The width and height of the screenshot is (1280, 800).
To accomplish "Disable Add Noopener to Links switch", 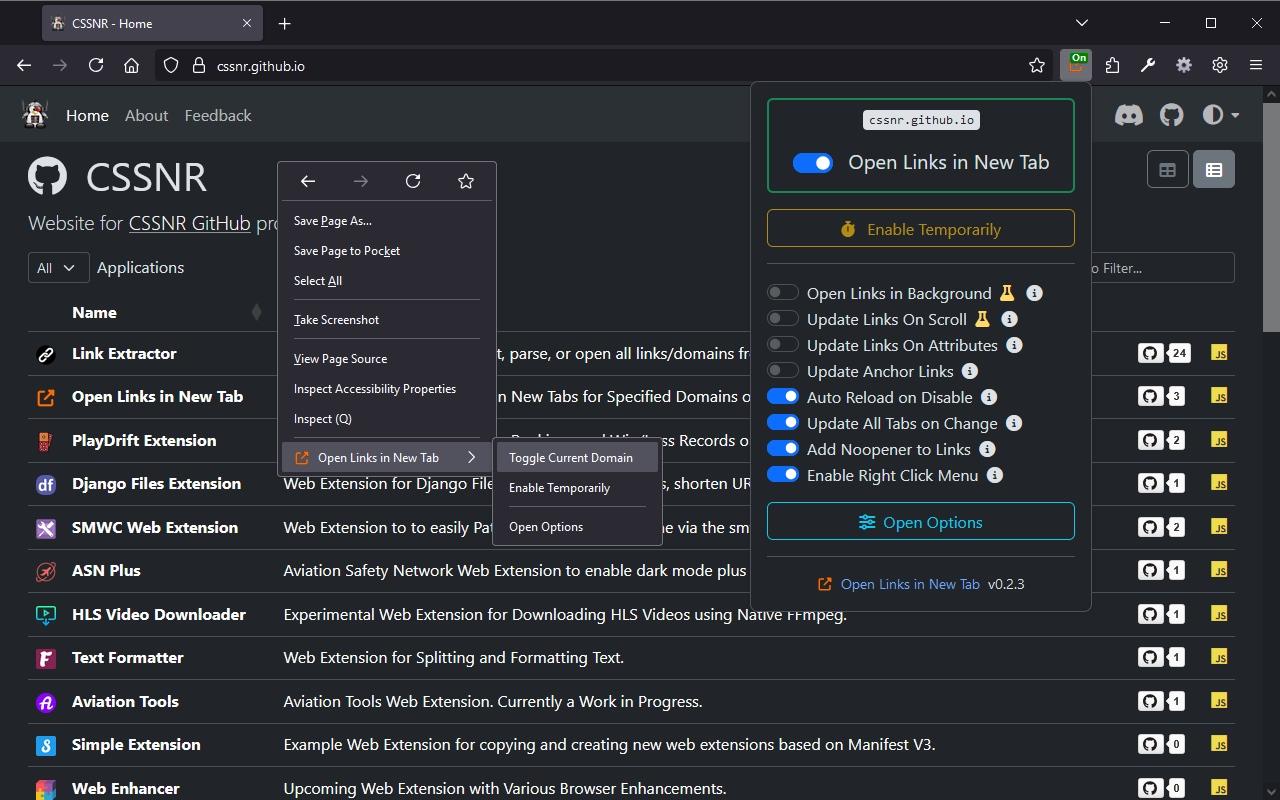I will 782,449.
